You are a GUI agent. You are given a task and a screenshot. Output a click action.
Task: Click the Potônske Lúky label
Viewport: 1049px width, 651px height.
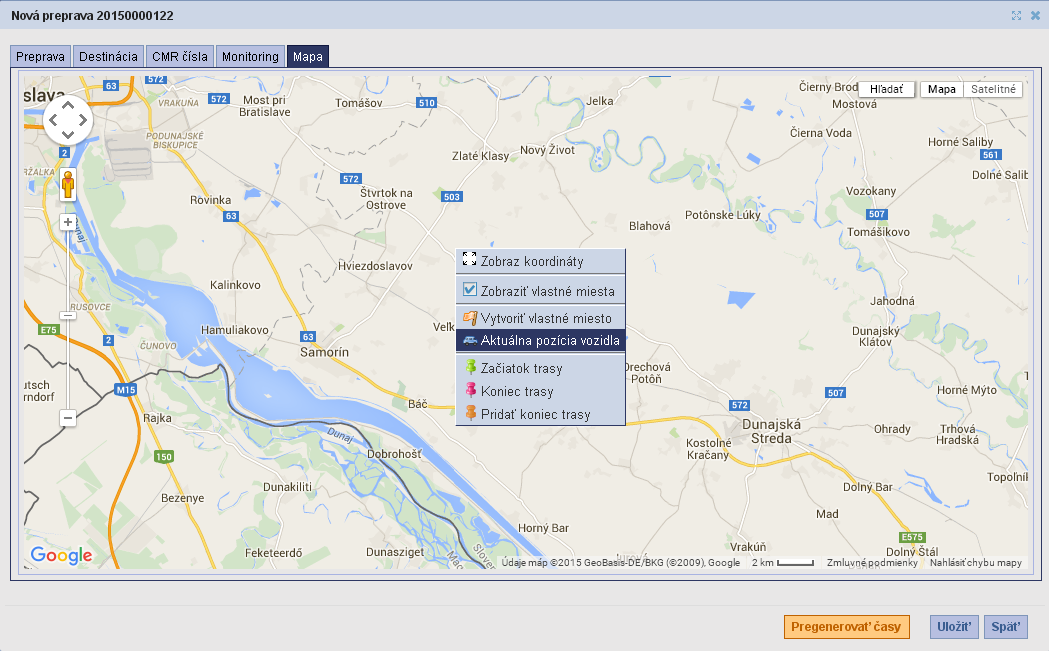click(723, 215)
